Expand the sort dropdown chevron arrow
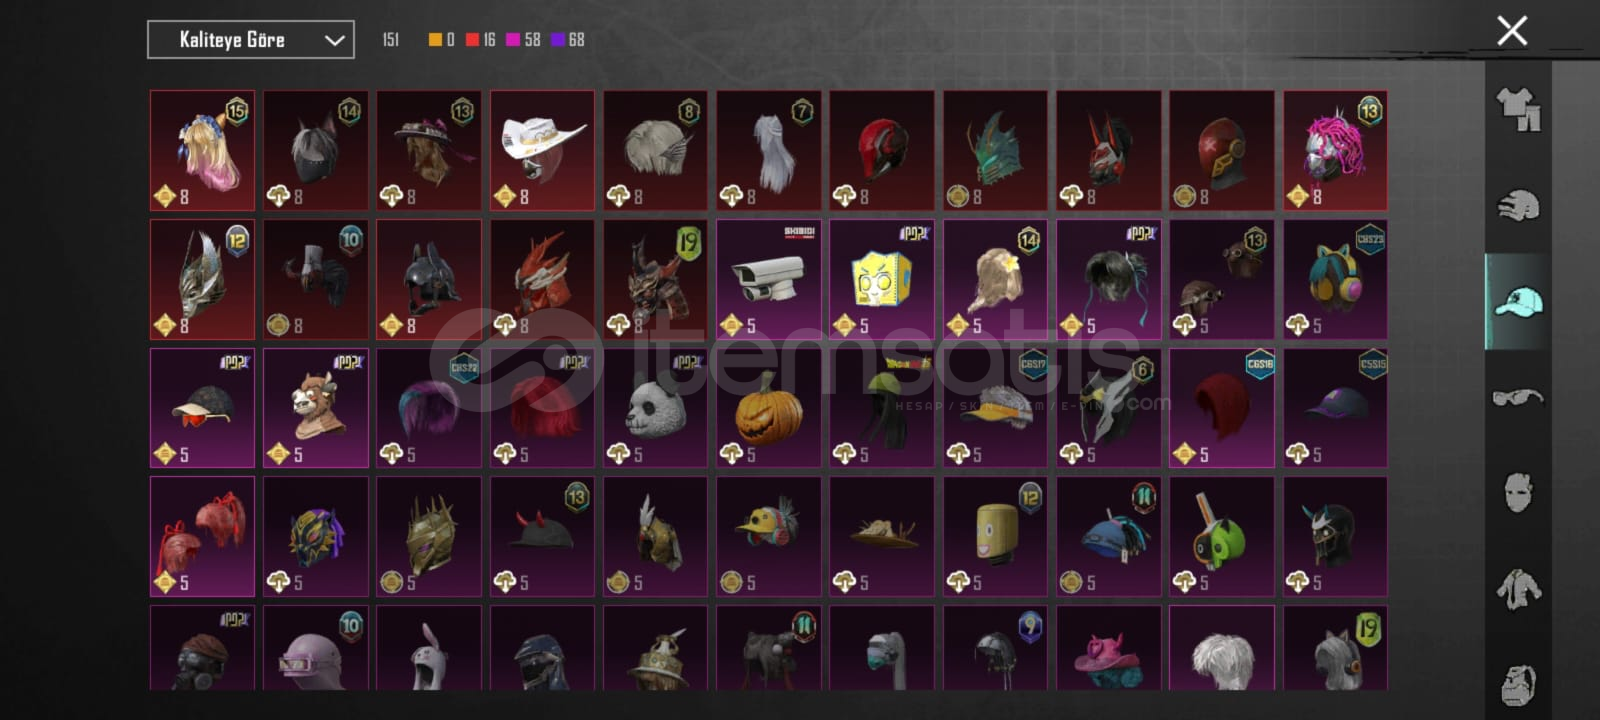 [334, 40]
